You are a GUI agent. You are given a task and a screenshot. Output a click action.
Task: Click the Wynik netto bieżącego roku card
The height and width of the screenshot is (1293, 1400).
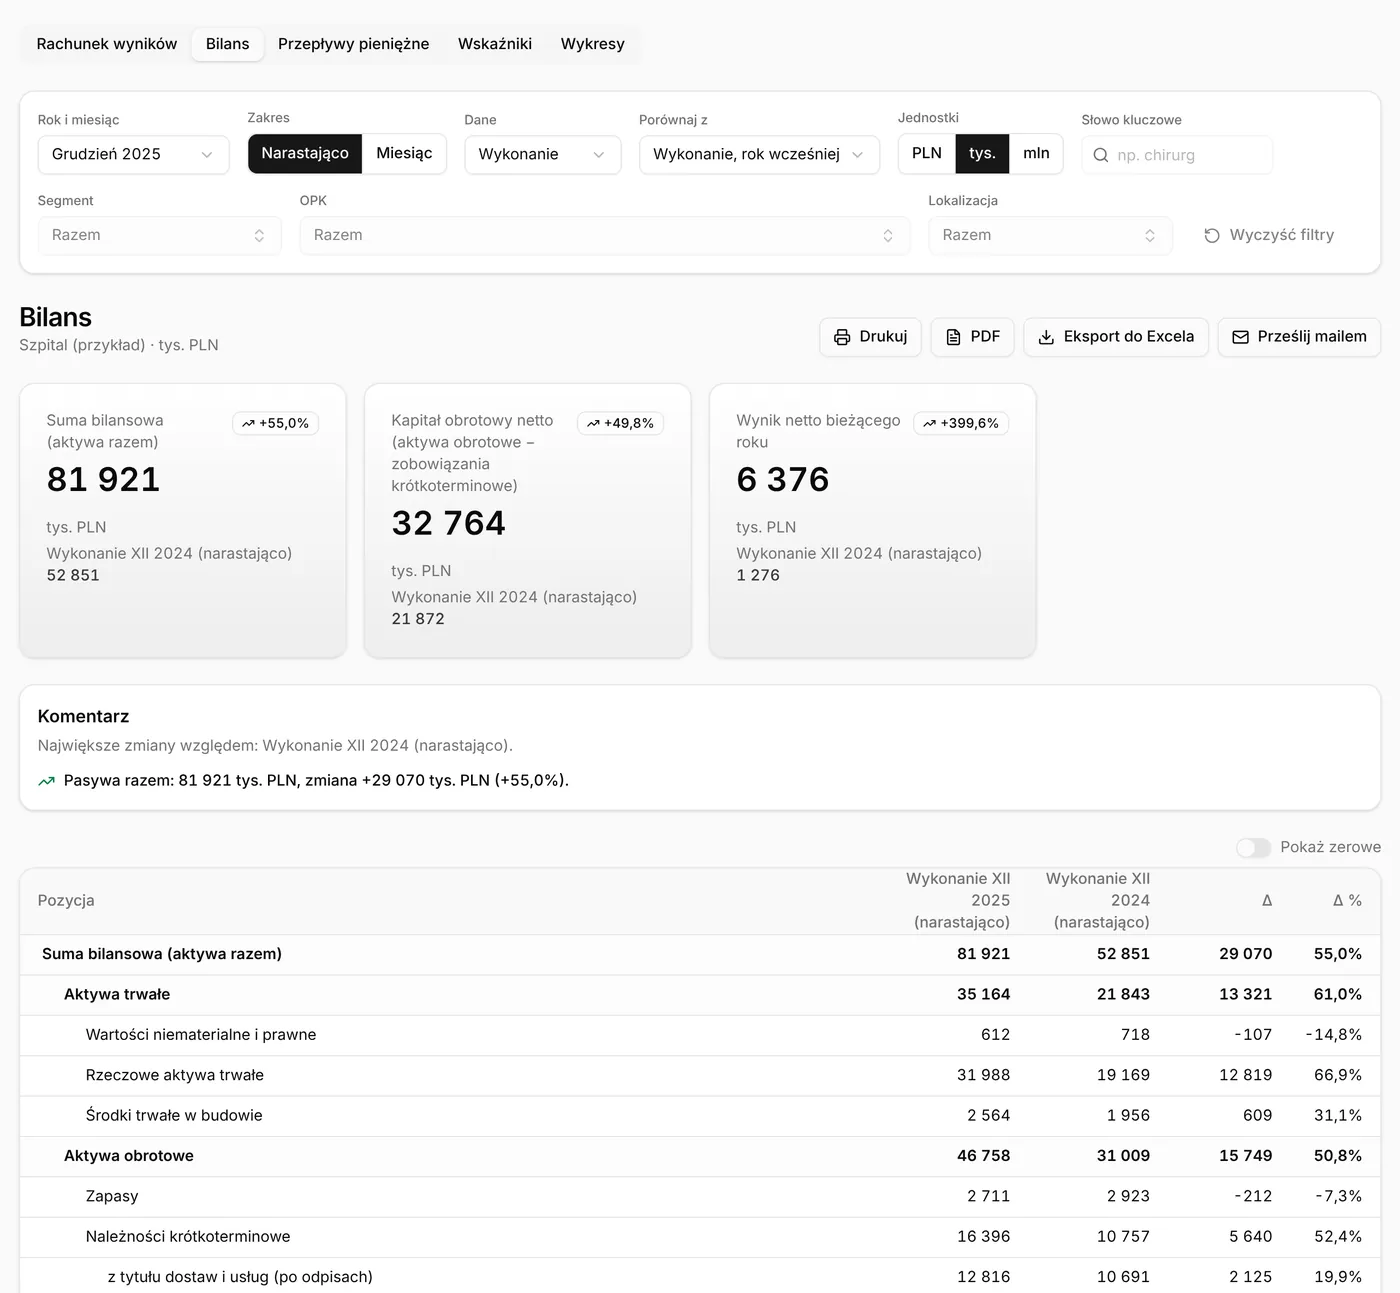point(873,521)
